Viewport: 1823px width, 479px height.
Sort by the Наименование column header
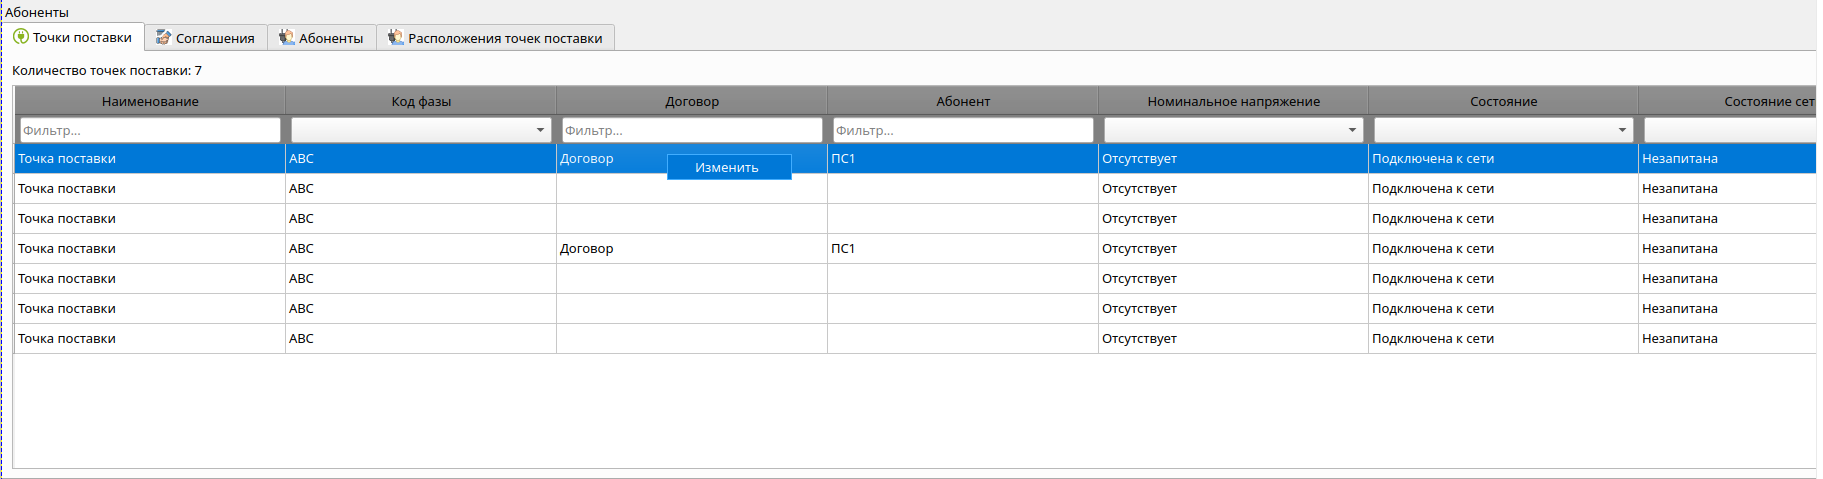150,101
